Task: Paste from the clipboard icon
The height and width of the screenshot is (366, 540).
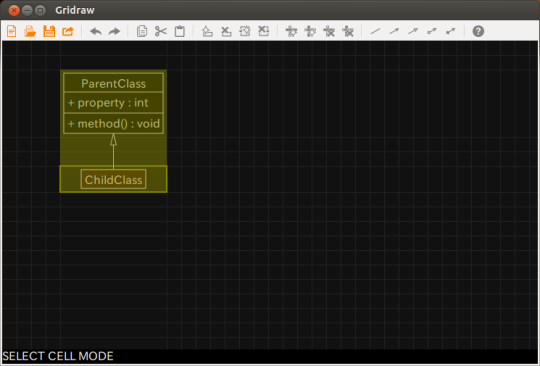Action: pyautogui.click(x=179, y=31)
